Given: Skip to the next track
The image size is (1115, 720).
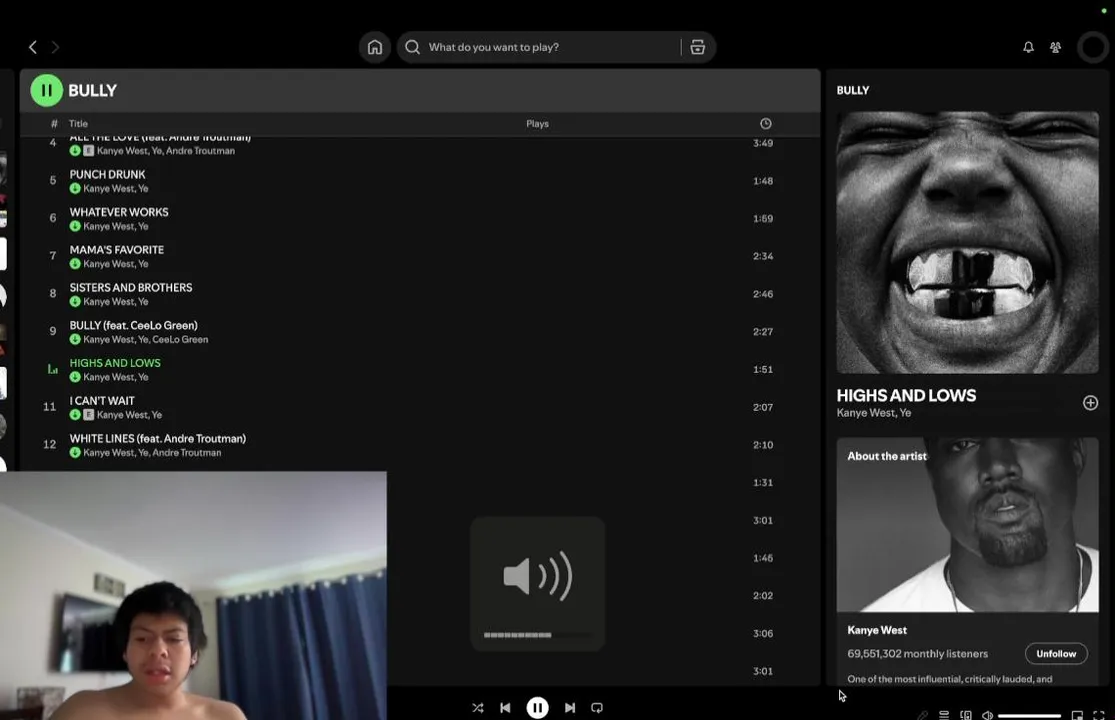Looking at the screenshot, I should 570,708.
